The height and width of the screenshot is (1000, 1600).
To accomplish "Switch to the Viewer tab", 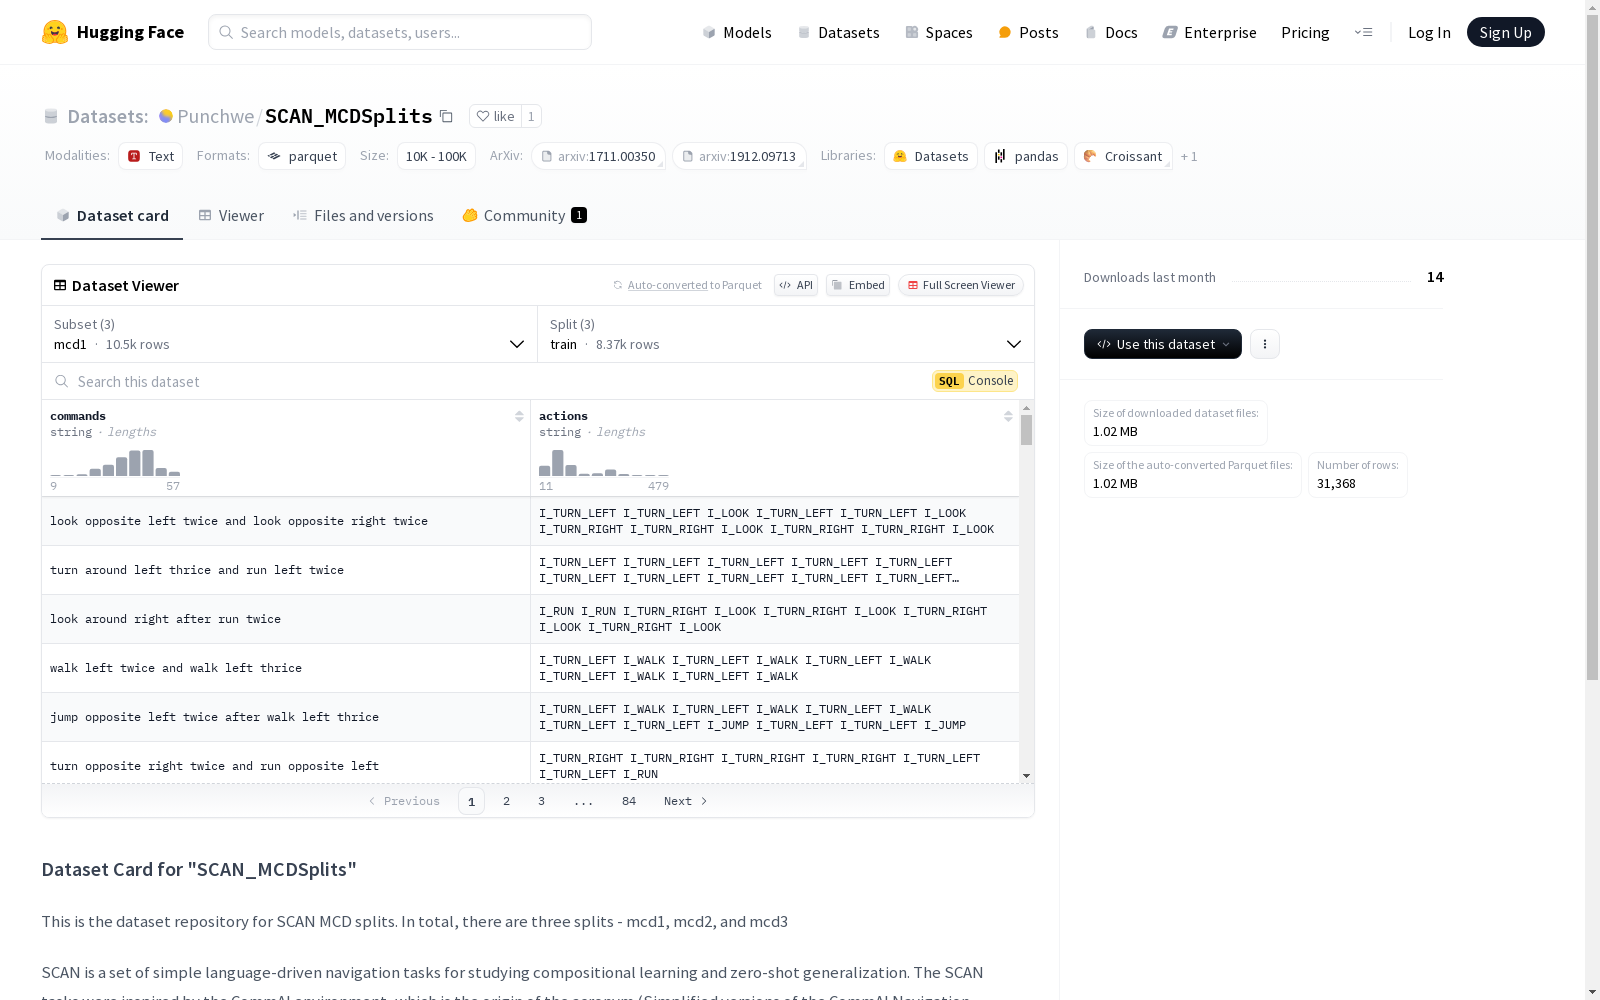I will point(231,216).
